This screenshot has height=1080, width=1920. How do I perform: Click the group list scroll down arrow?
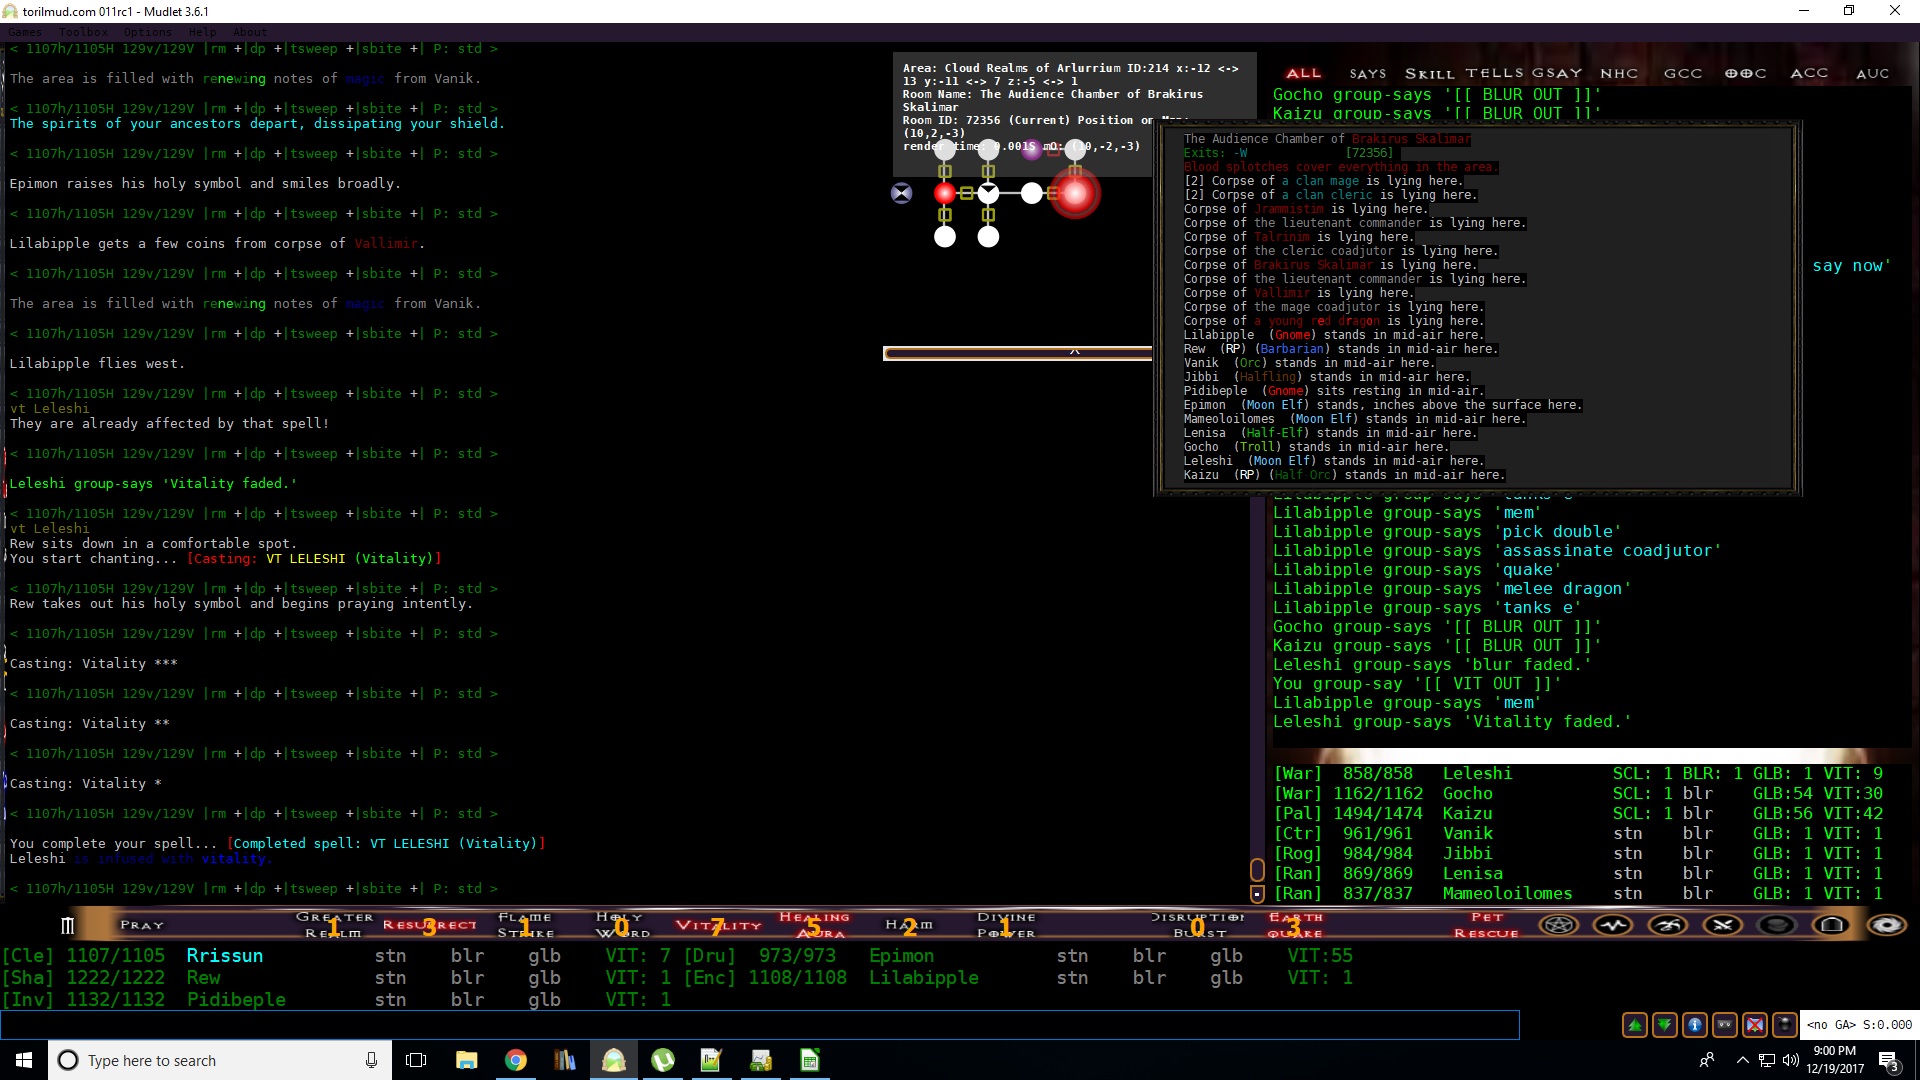click(x=1257, y=893)
